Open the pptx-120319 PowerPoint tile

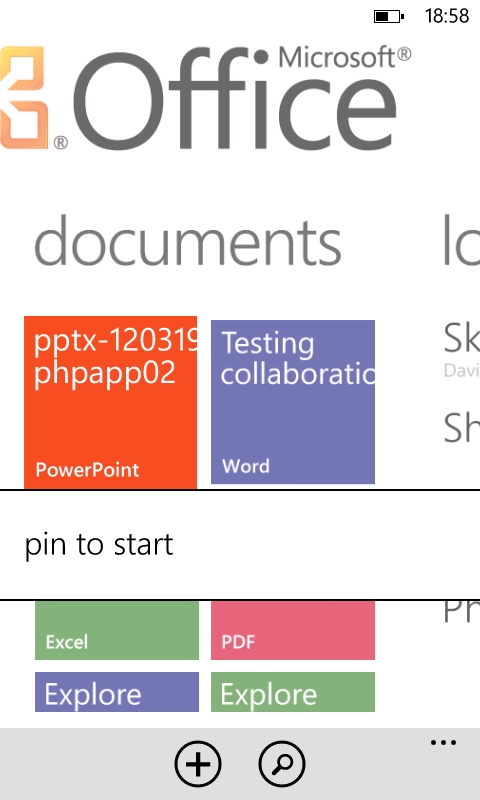(x=110, y=403)
